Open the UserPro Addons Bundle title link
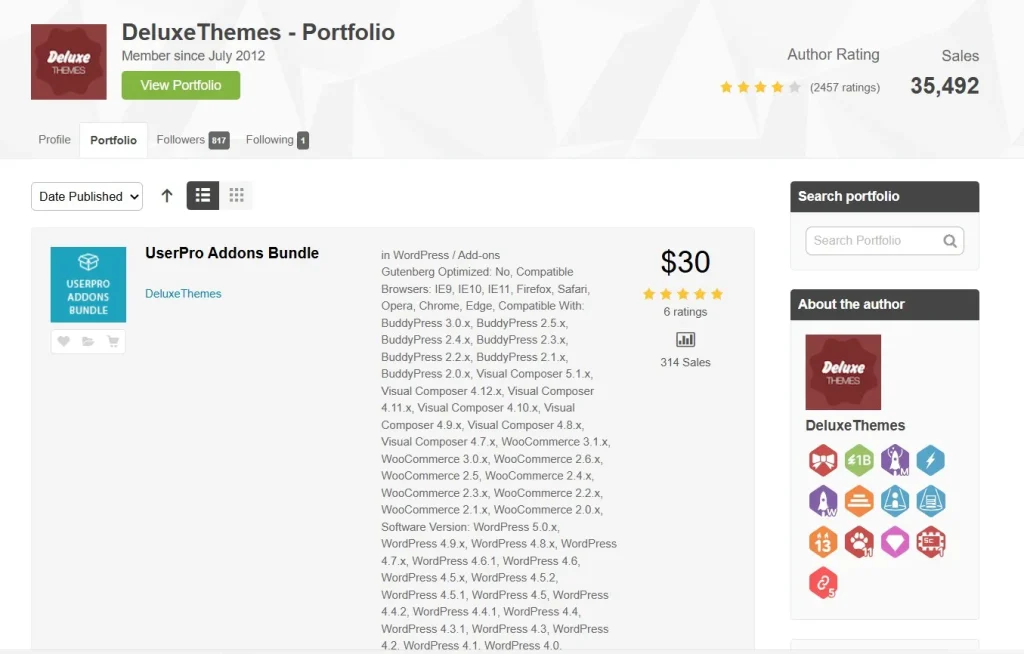The height and width of the screenshot is (654, 1024). click(232, 253)
